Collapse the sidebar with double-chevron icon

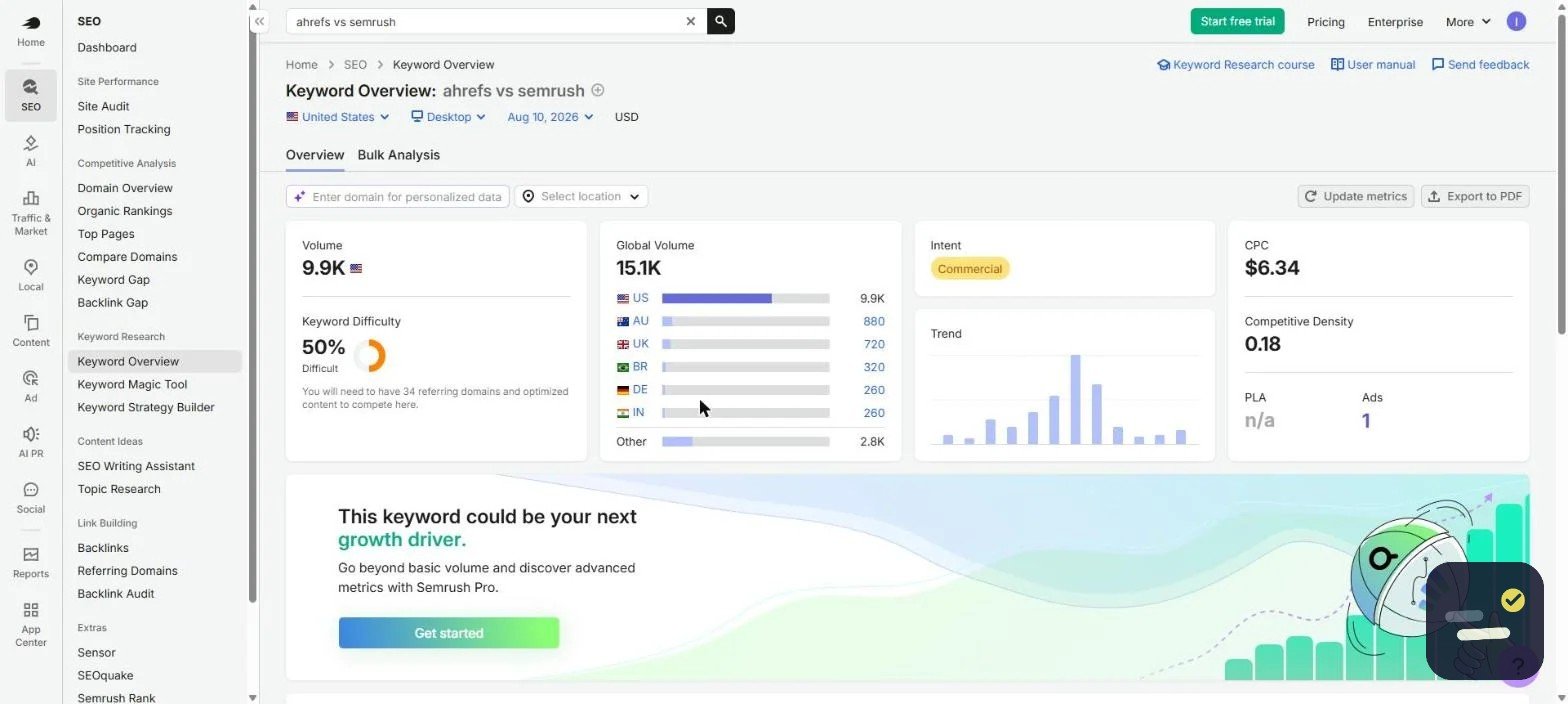[x=259, y=21]
